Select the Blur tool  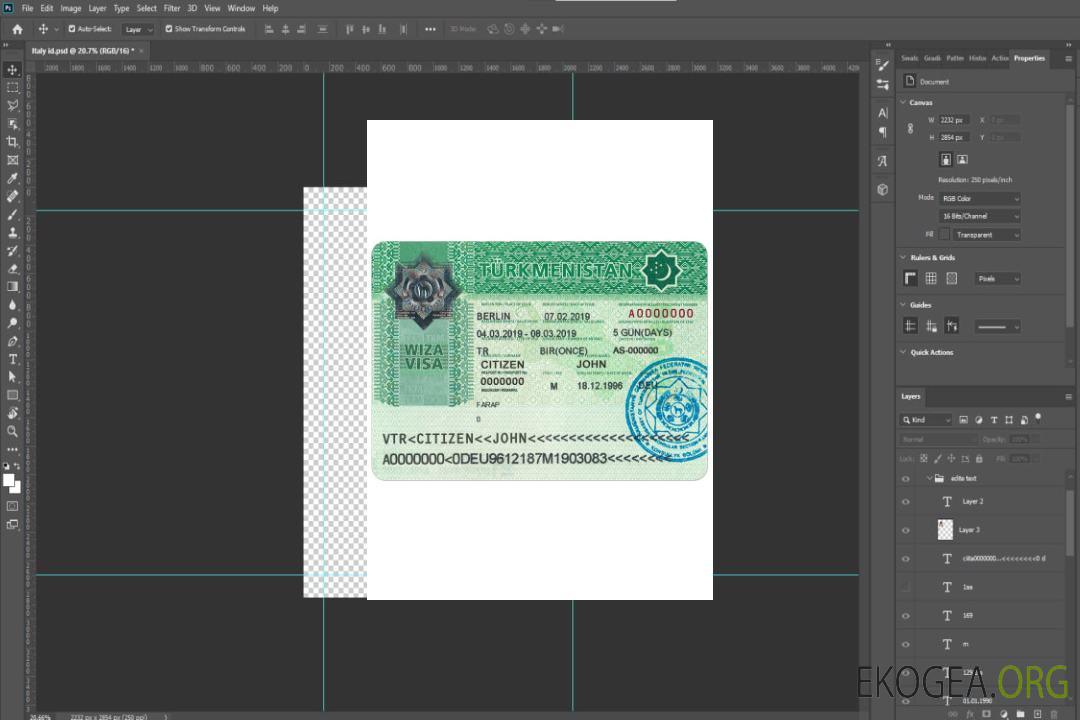coord(12,305)
